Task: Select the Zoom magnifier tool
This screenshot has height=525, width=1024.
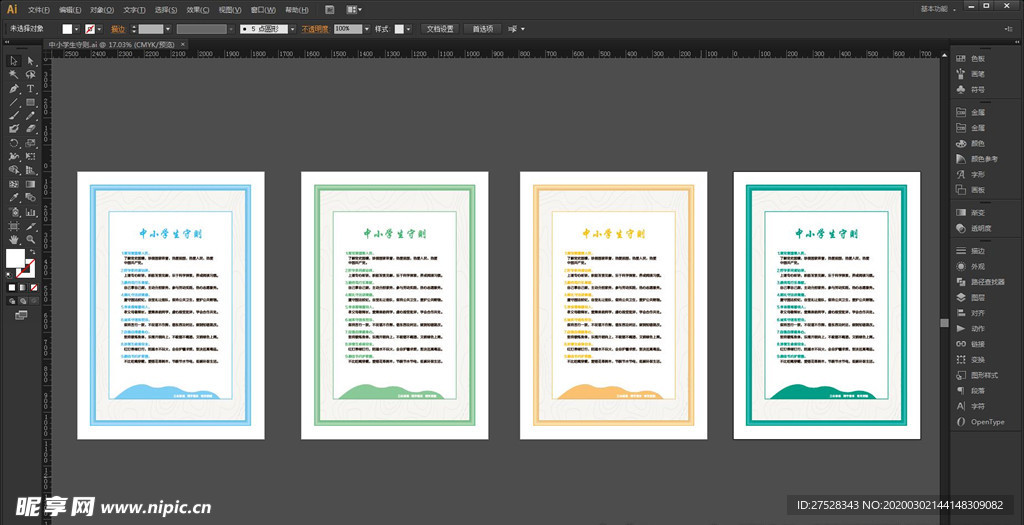Action: (x=31, y=240)
